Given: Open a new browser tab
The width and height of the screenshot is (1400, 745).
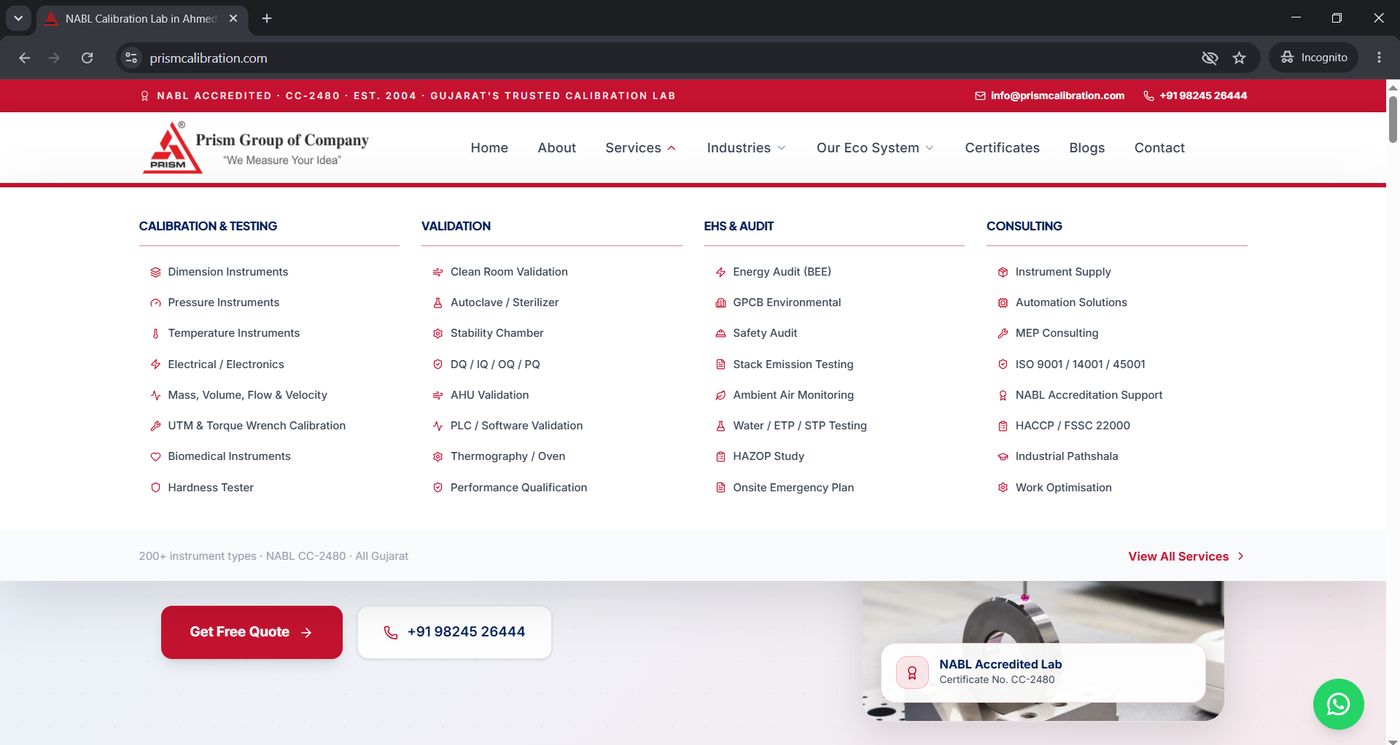Looking at the screenshot, I should (267, 18).
